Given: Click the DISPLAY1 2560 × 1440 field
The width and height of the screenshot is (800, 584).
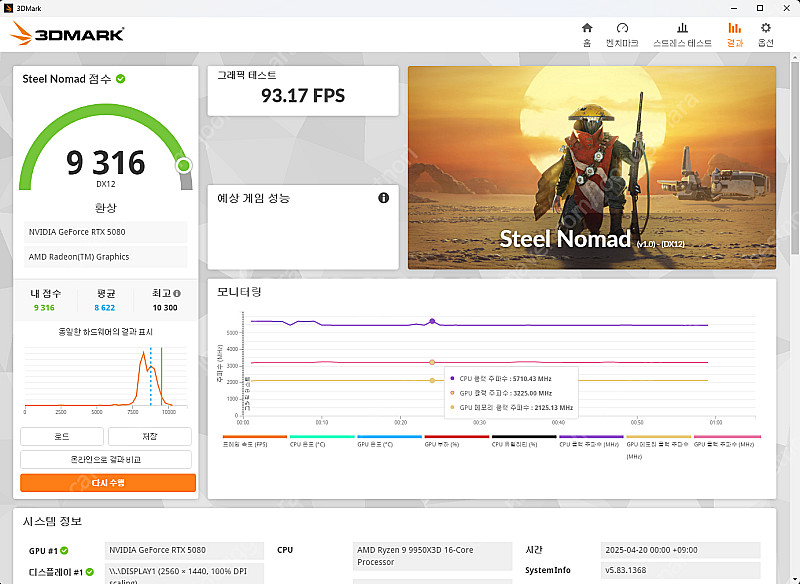Looking at the screenshot, I should (184, 573).
